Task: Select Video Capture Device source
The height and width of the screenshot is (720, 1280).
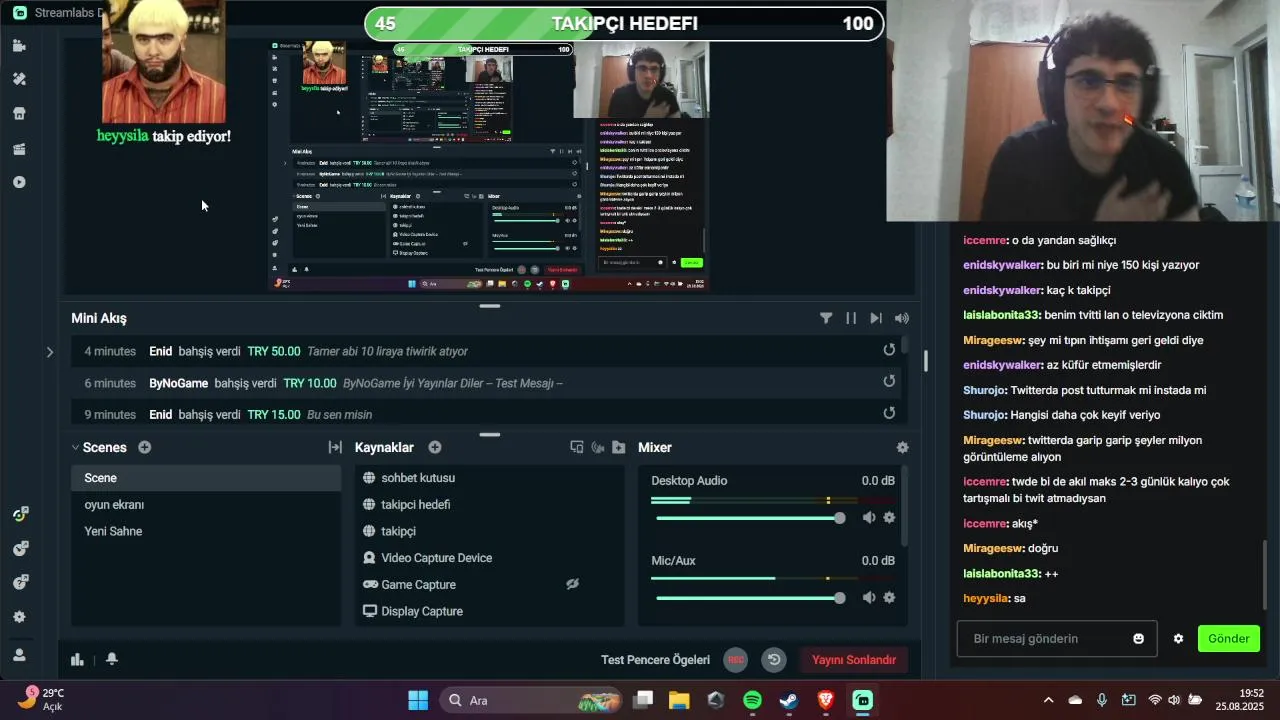Action: [x=489, y=558]
